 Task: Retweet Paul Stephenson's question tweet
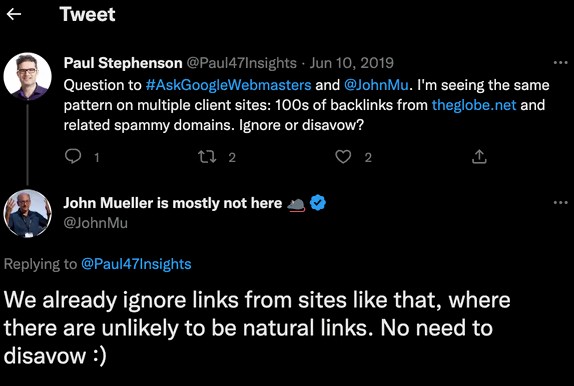[x=207, y=157]
